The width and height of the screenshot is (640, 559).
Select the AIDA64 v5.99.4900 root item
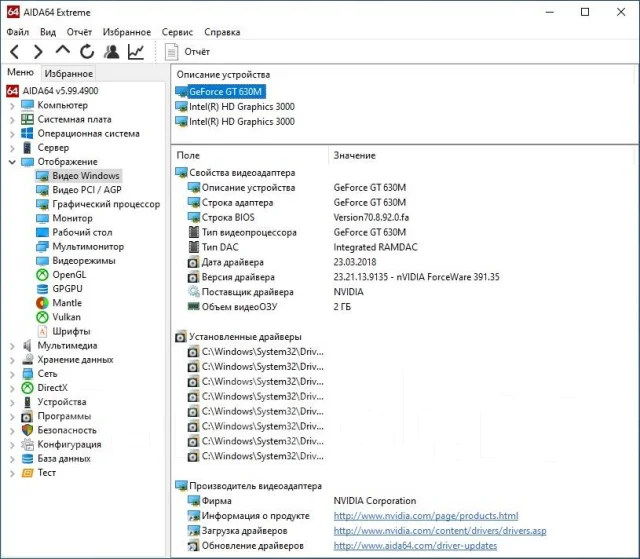(52, 91)
